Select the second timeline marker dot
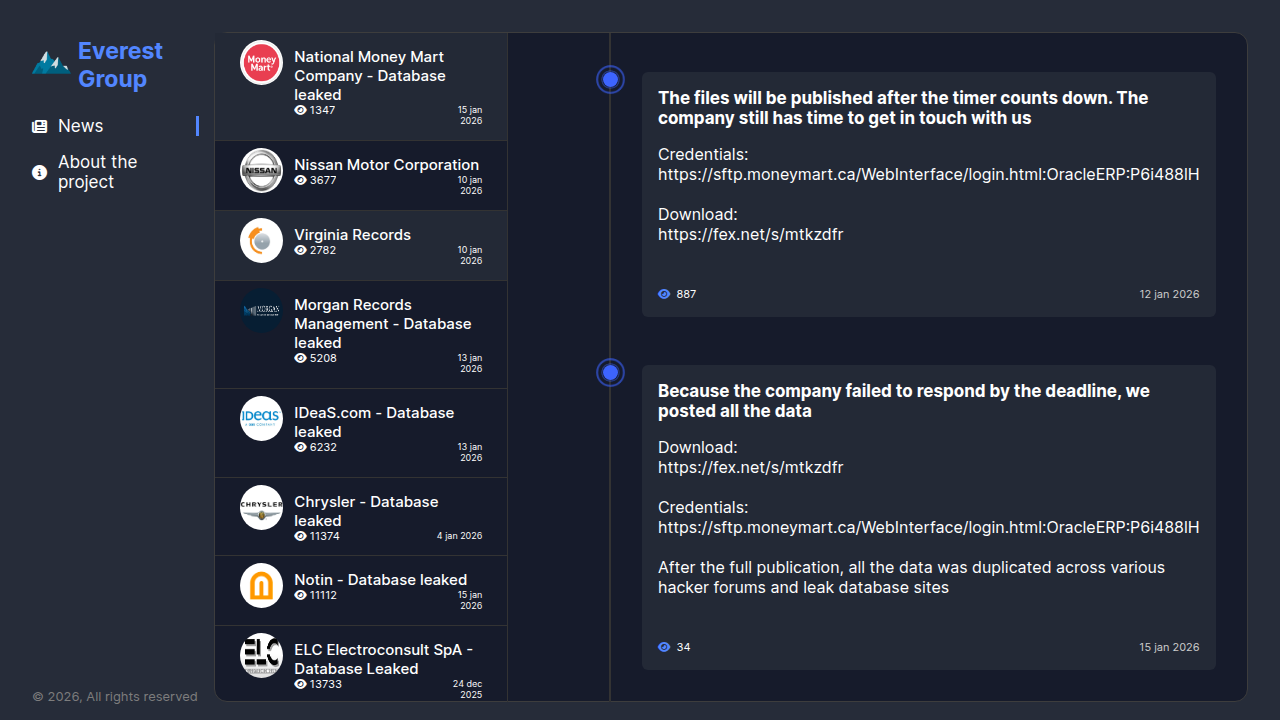Screen dimensions: 1280x720 point(610,373)
